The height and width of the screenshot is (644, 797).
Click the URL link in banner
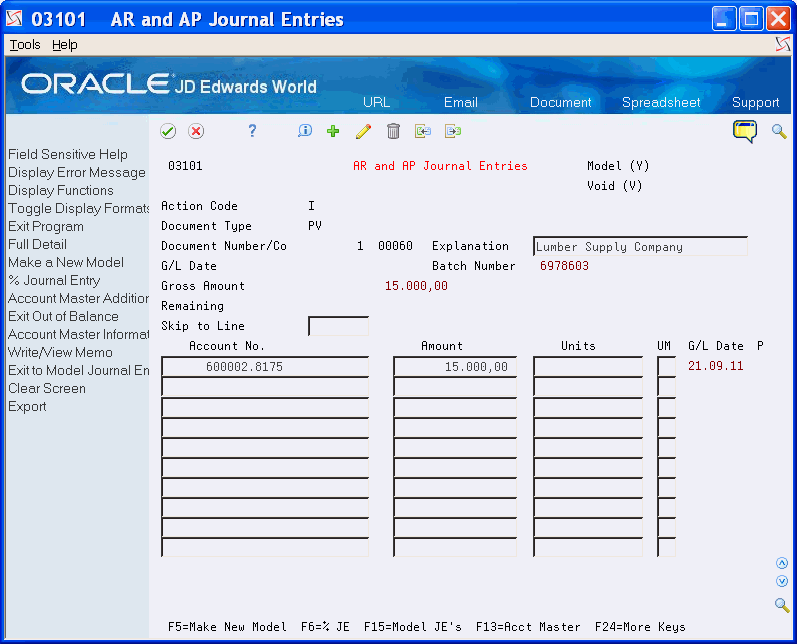(x=376, y=102)
